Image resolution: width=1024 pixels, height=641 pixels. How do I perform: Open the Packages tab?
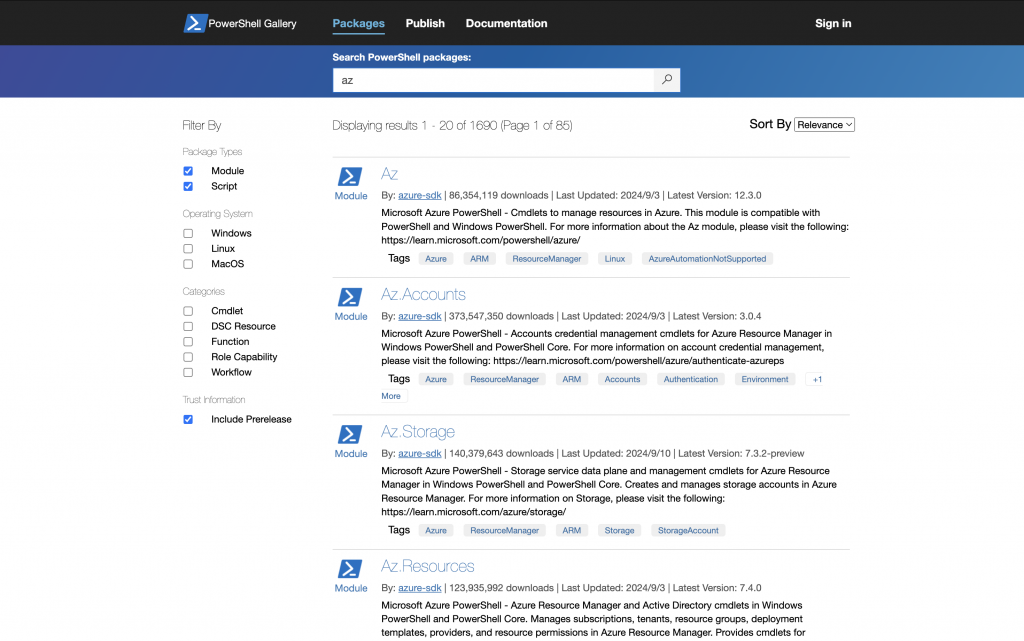pyautogui.click(x=359, y=23)
